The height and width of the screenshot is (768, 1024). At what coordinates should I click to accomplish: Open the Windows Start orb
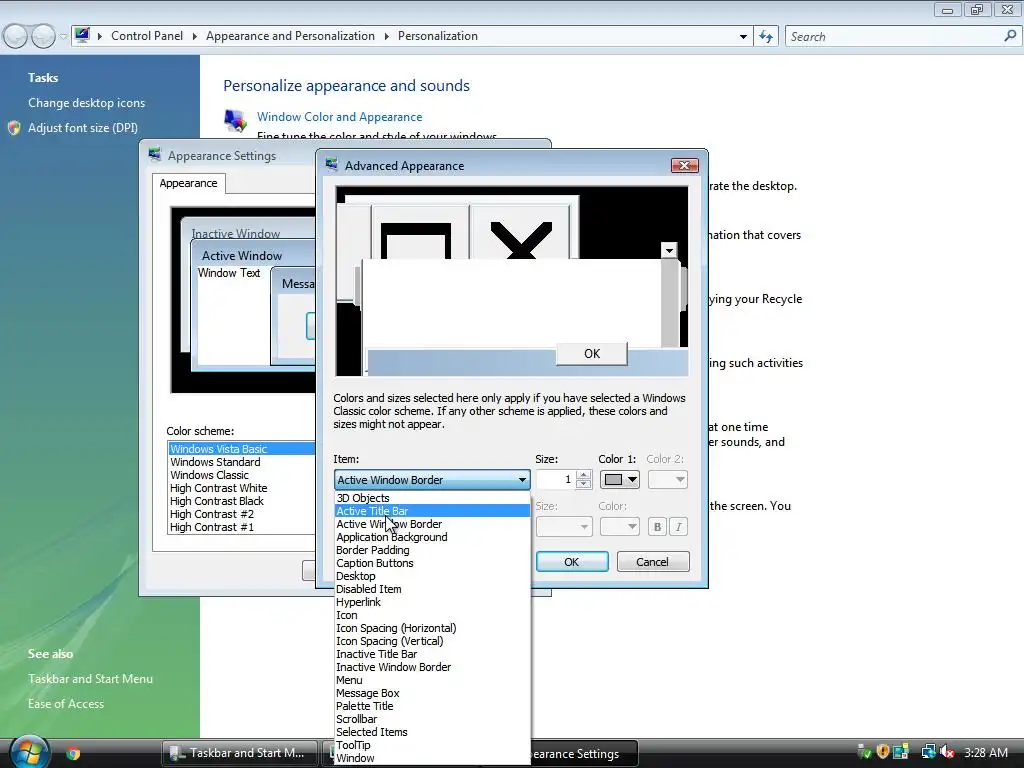pos(29,752)
